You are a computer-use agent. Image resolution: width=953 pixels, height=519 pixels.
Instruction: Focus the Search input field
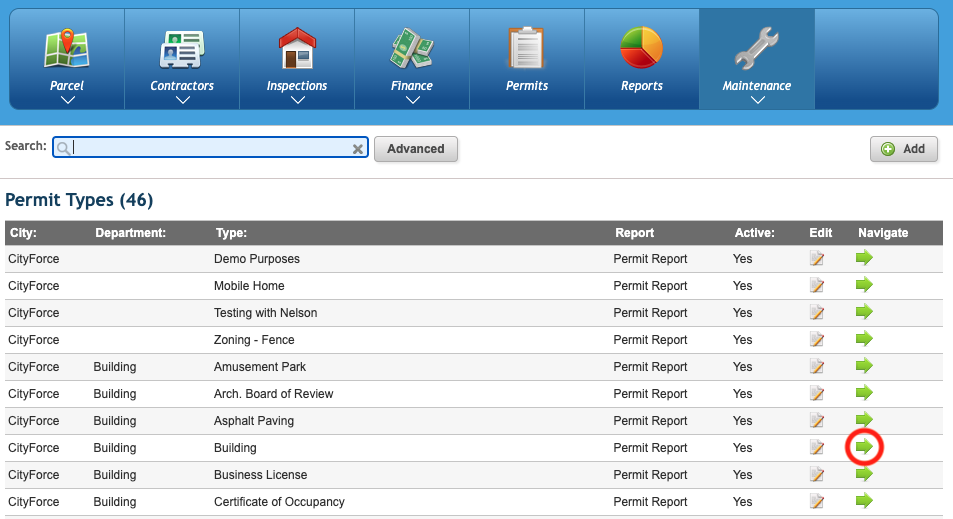point(210,148)
